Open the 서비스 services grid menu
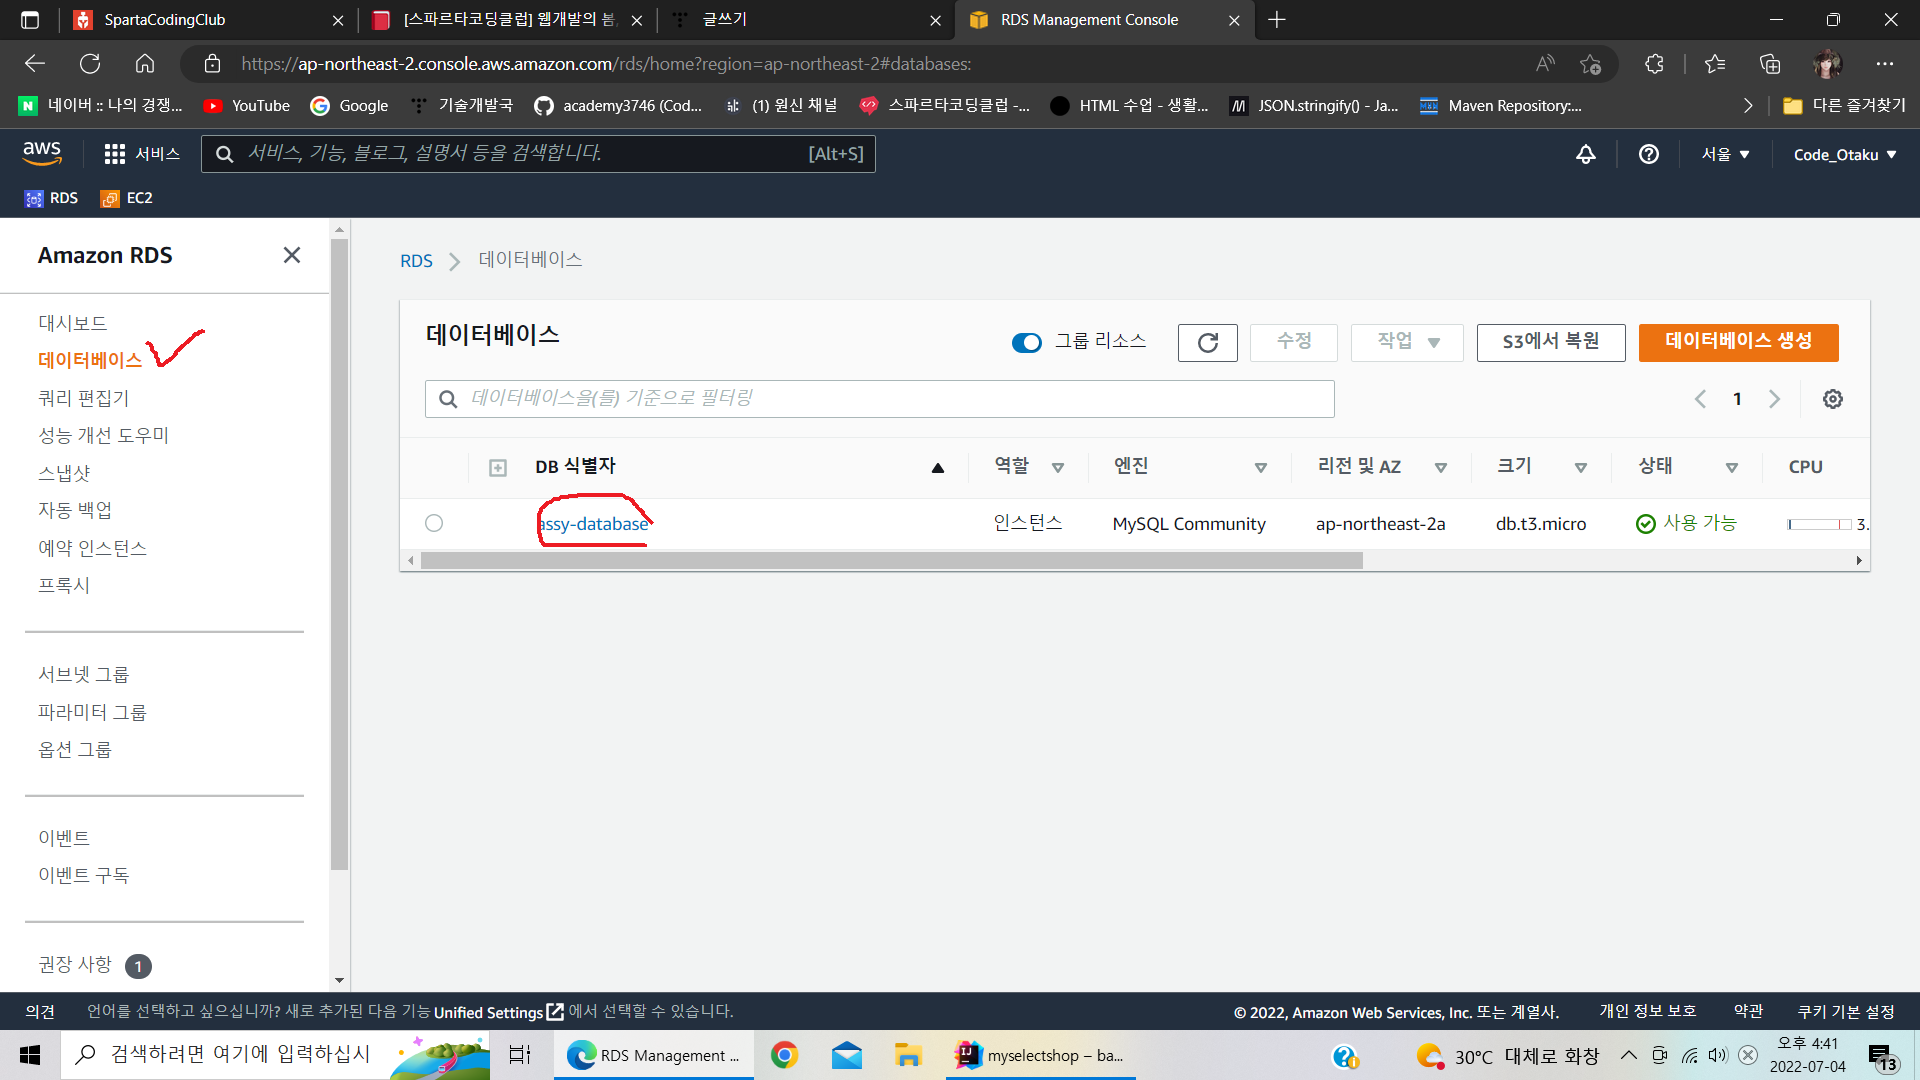This screenshot has width=1920, height=1080. click(x=142, y=154)
